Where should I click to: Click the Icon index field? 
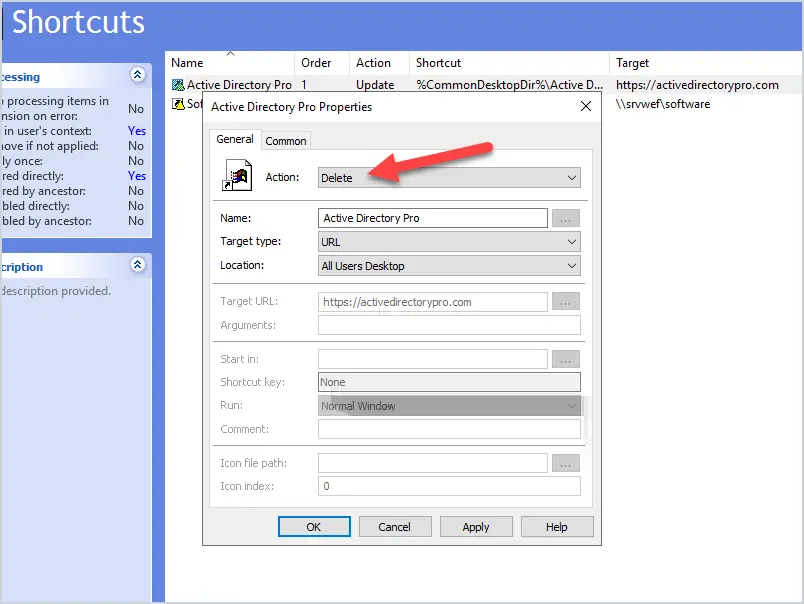(449, 486)
